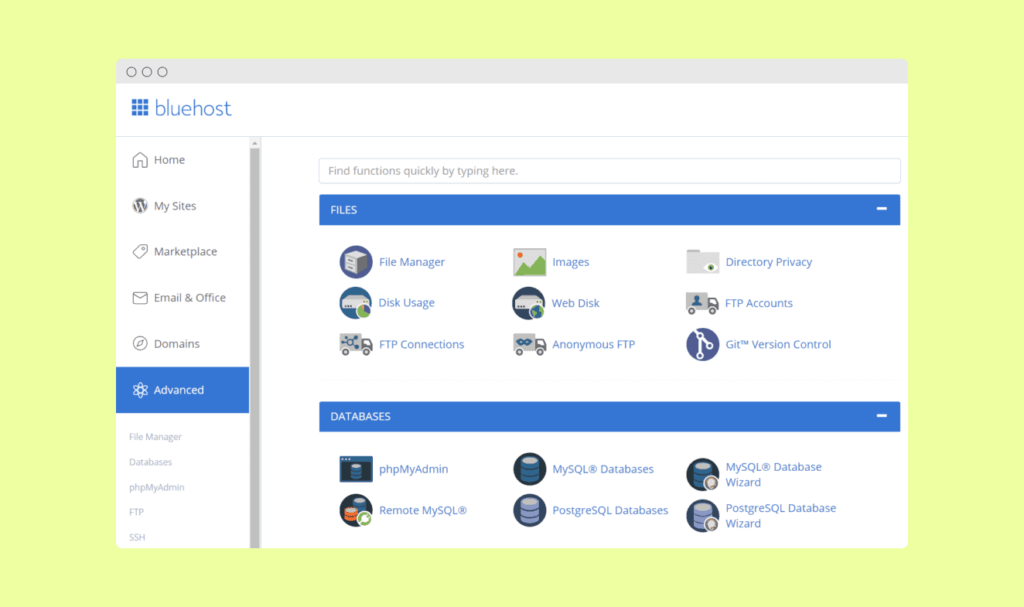1024x607 pixels.
Task: Click the Directory Privacy folder icon
Action: pos(703,262)
